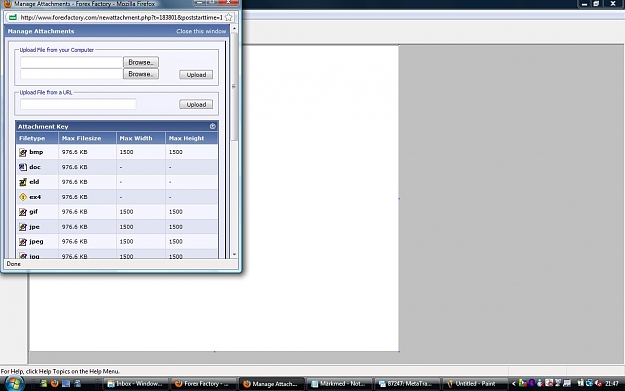Launch Firefox from the Quick Launch bar
Viewport: 625px width, 391px height.
click(x=55, y=383)
